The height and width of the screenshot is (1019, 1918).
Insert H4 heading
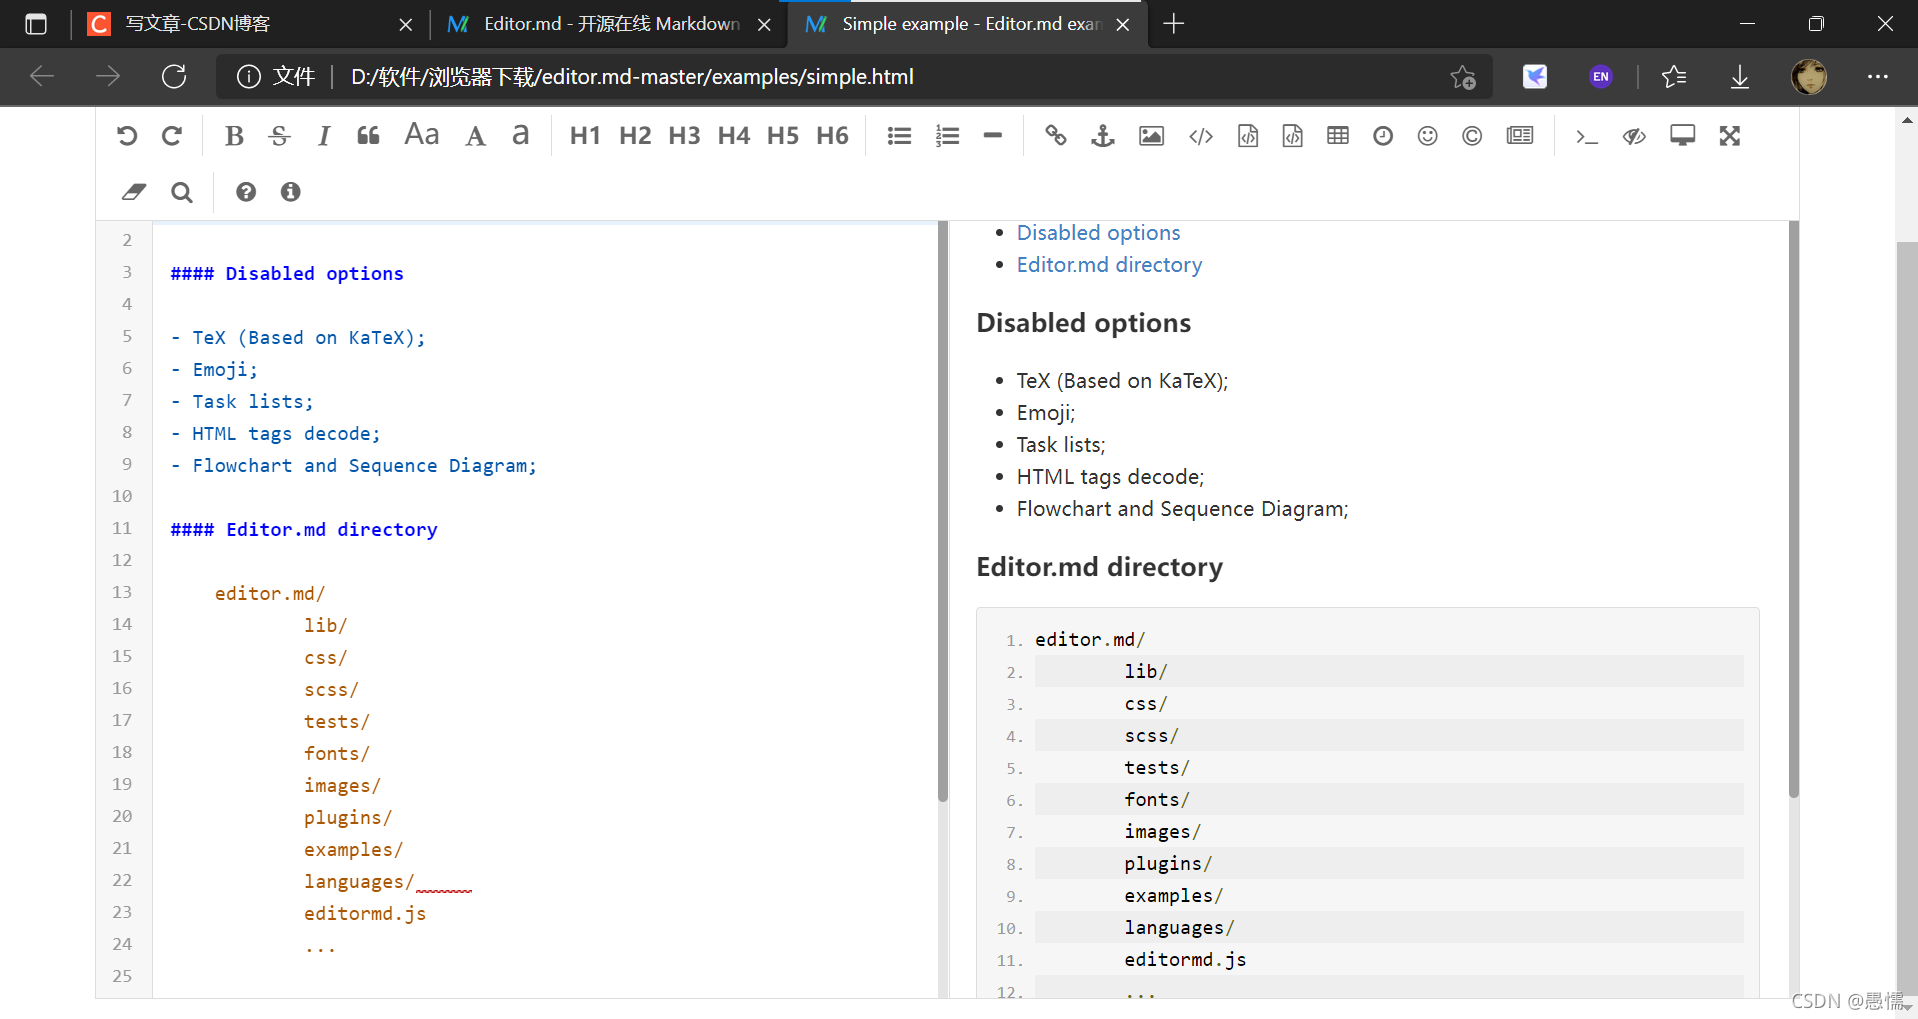tap(734, 136)
